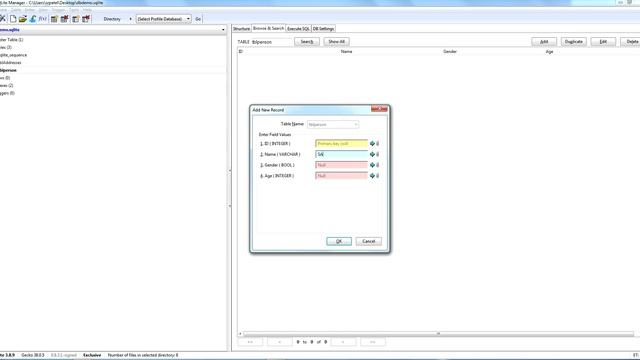640x360 pixels.
Task: Open the Select Profile Database combo box
Action: (163, 19)
